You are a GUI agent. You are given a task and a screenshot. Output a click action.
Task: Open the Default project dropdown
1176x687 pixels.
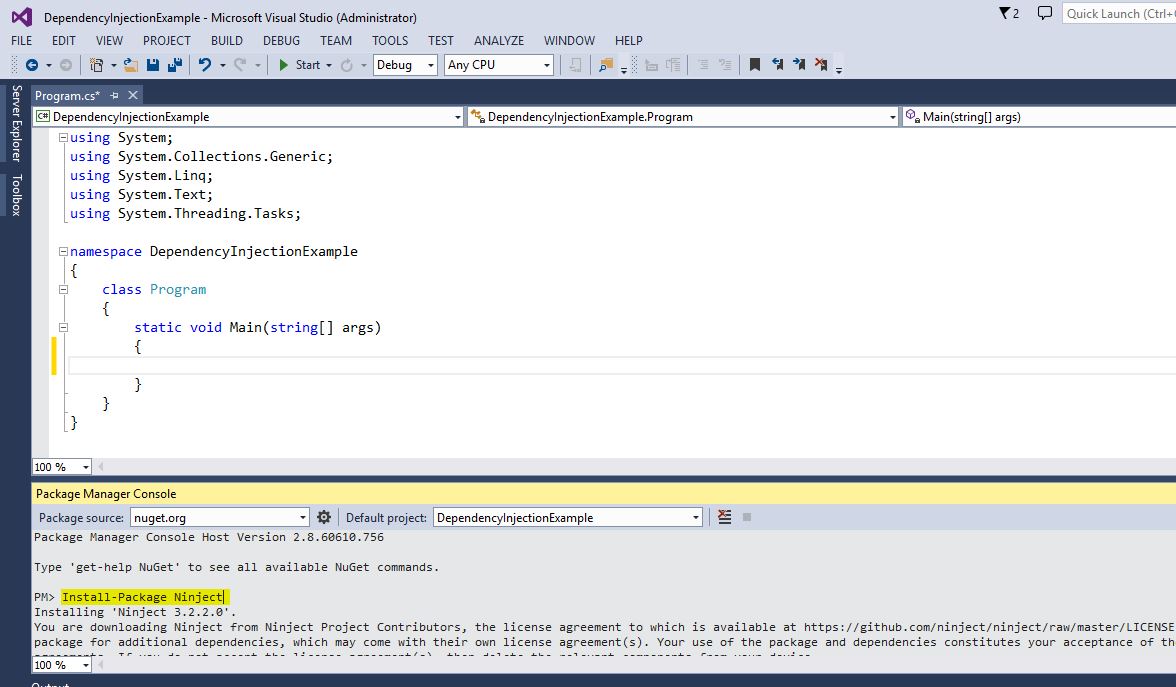695,517
